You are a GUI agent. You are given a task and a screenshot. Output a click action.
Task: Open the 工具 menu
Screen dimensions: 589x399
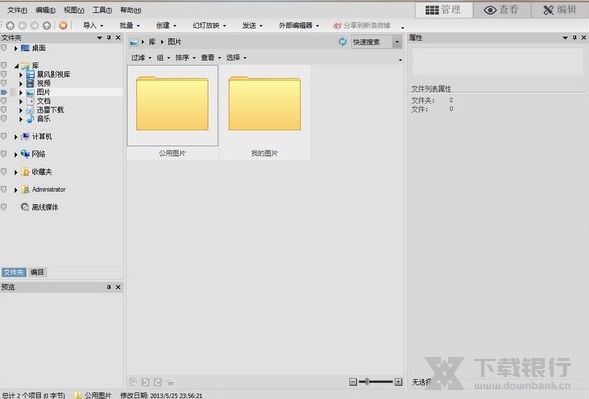pos(102,10)
